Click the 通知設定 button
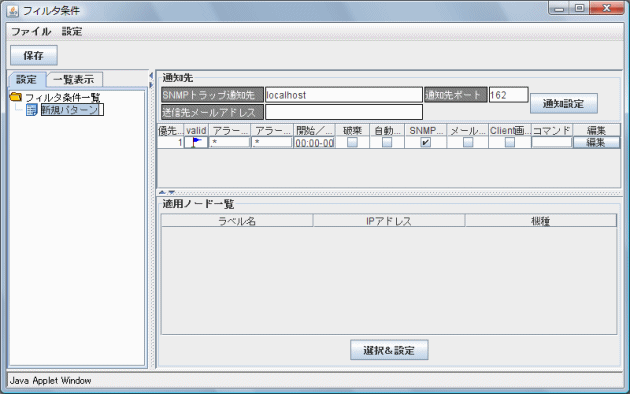The image size is (630, 394). click(x=563, y=104)
